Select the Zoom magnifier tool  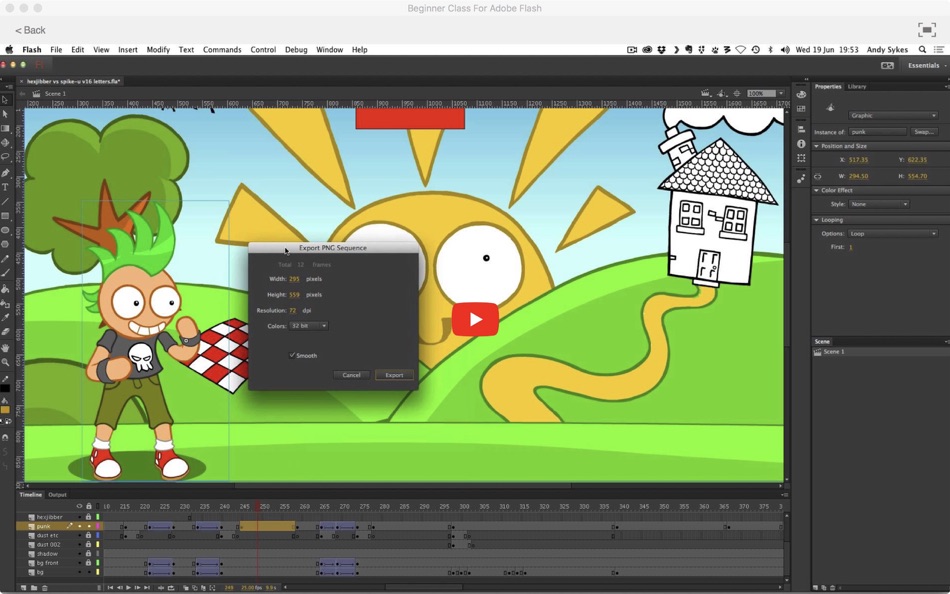pos(5,362)
